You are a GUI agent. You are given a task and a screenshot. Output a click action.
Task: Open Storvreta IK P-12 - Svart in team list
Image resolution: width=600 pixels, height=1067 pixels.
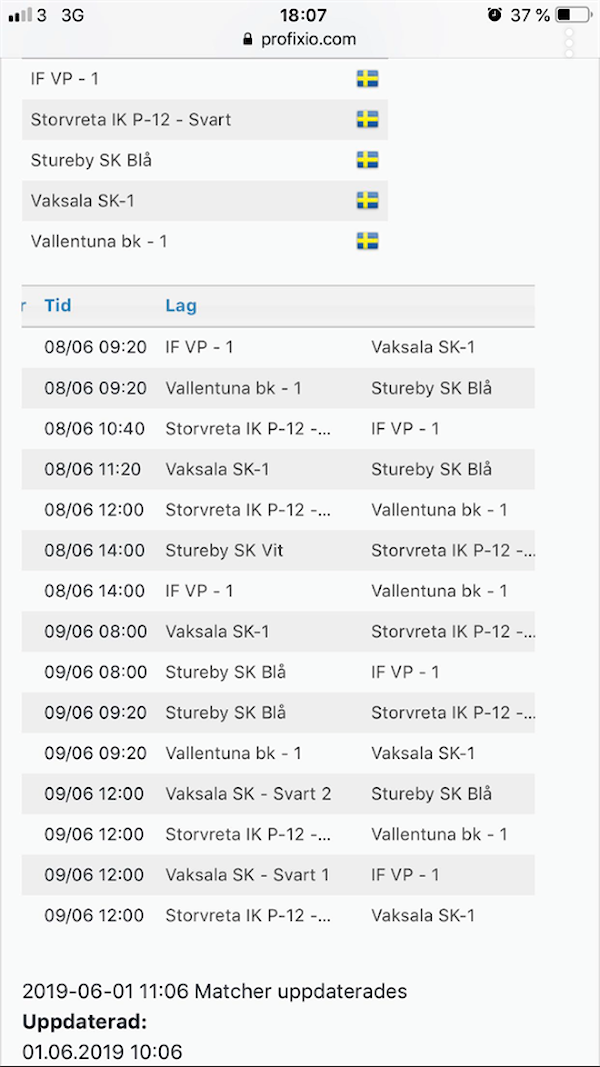[131, 120]
